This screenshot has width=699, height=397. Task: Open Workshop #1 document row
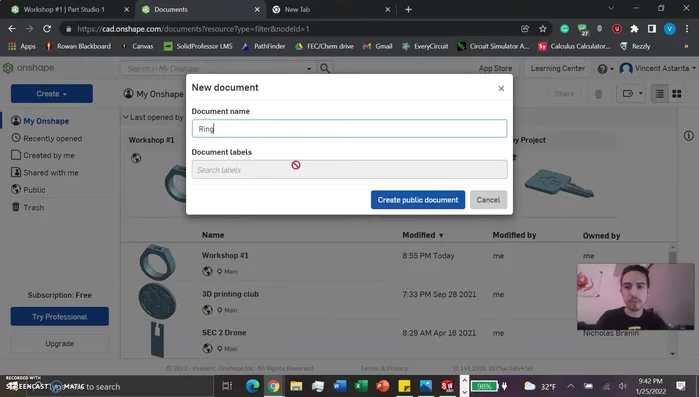(225, 255)
